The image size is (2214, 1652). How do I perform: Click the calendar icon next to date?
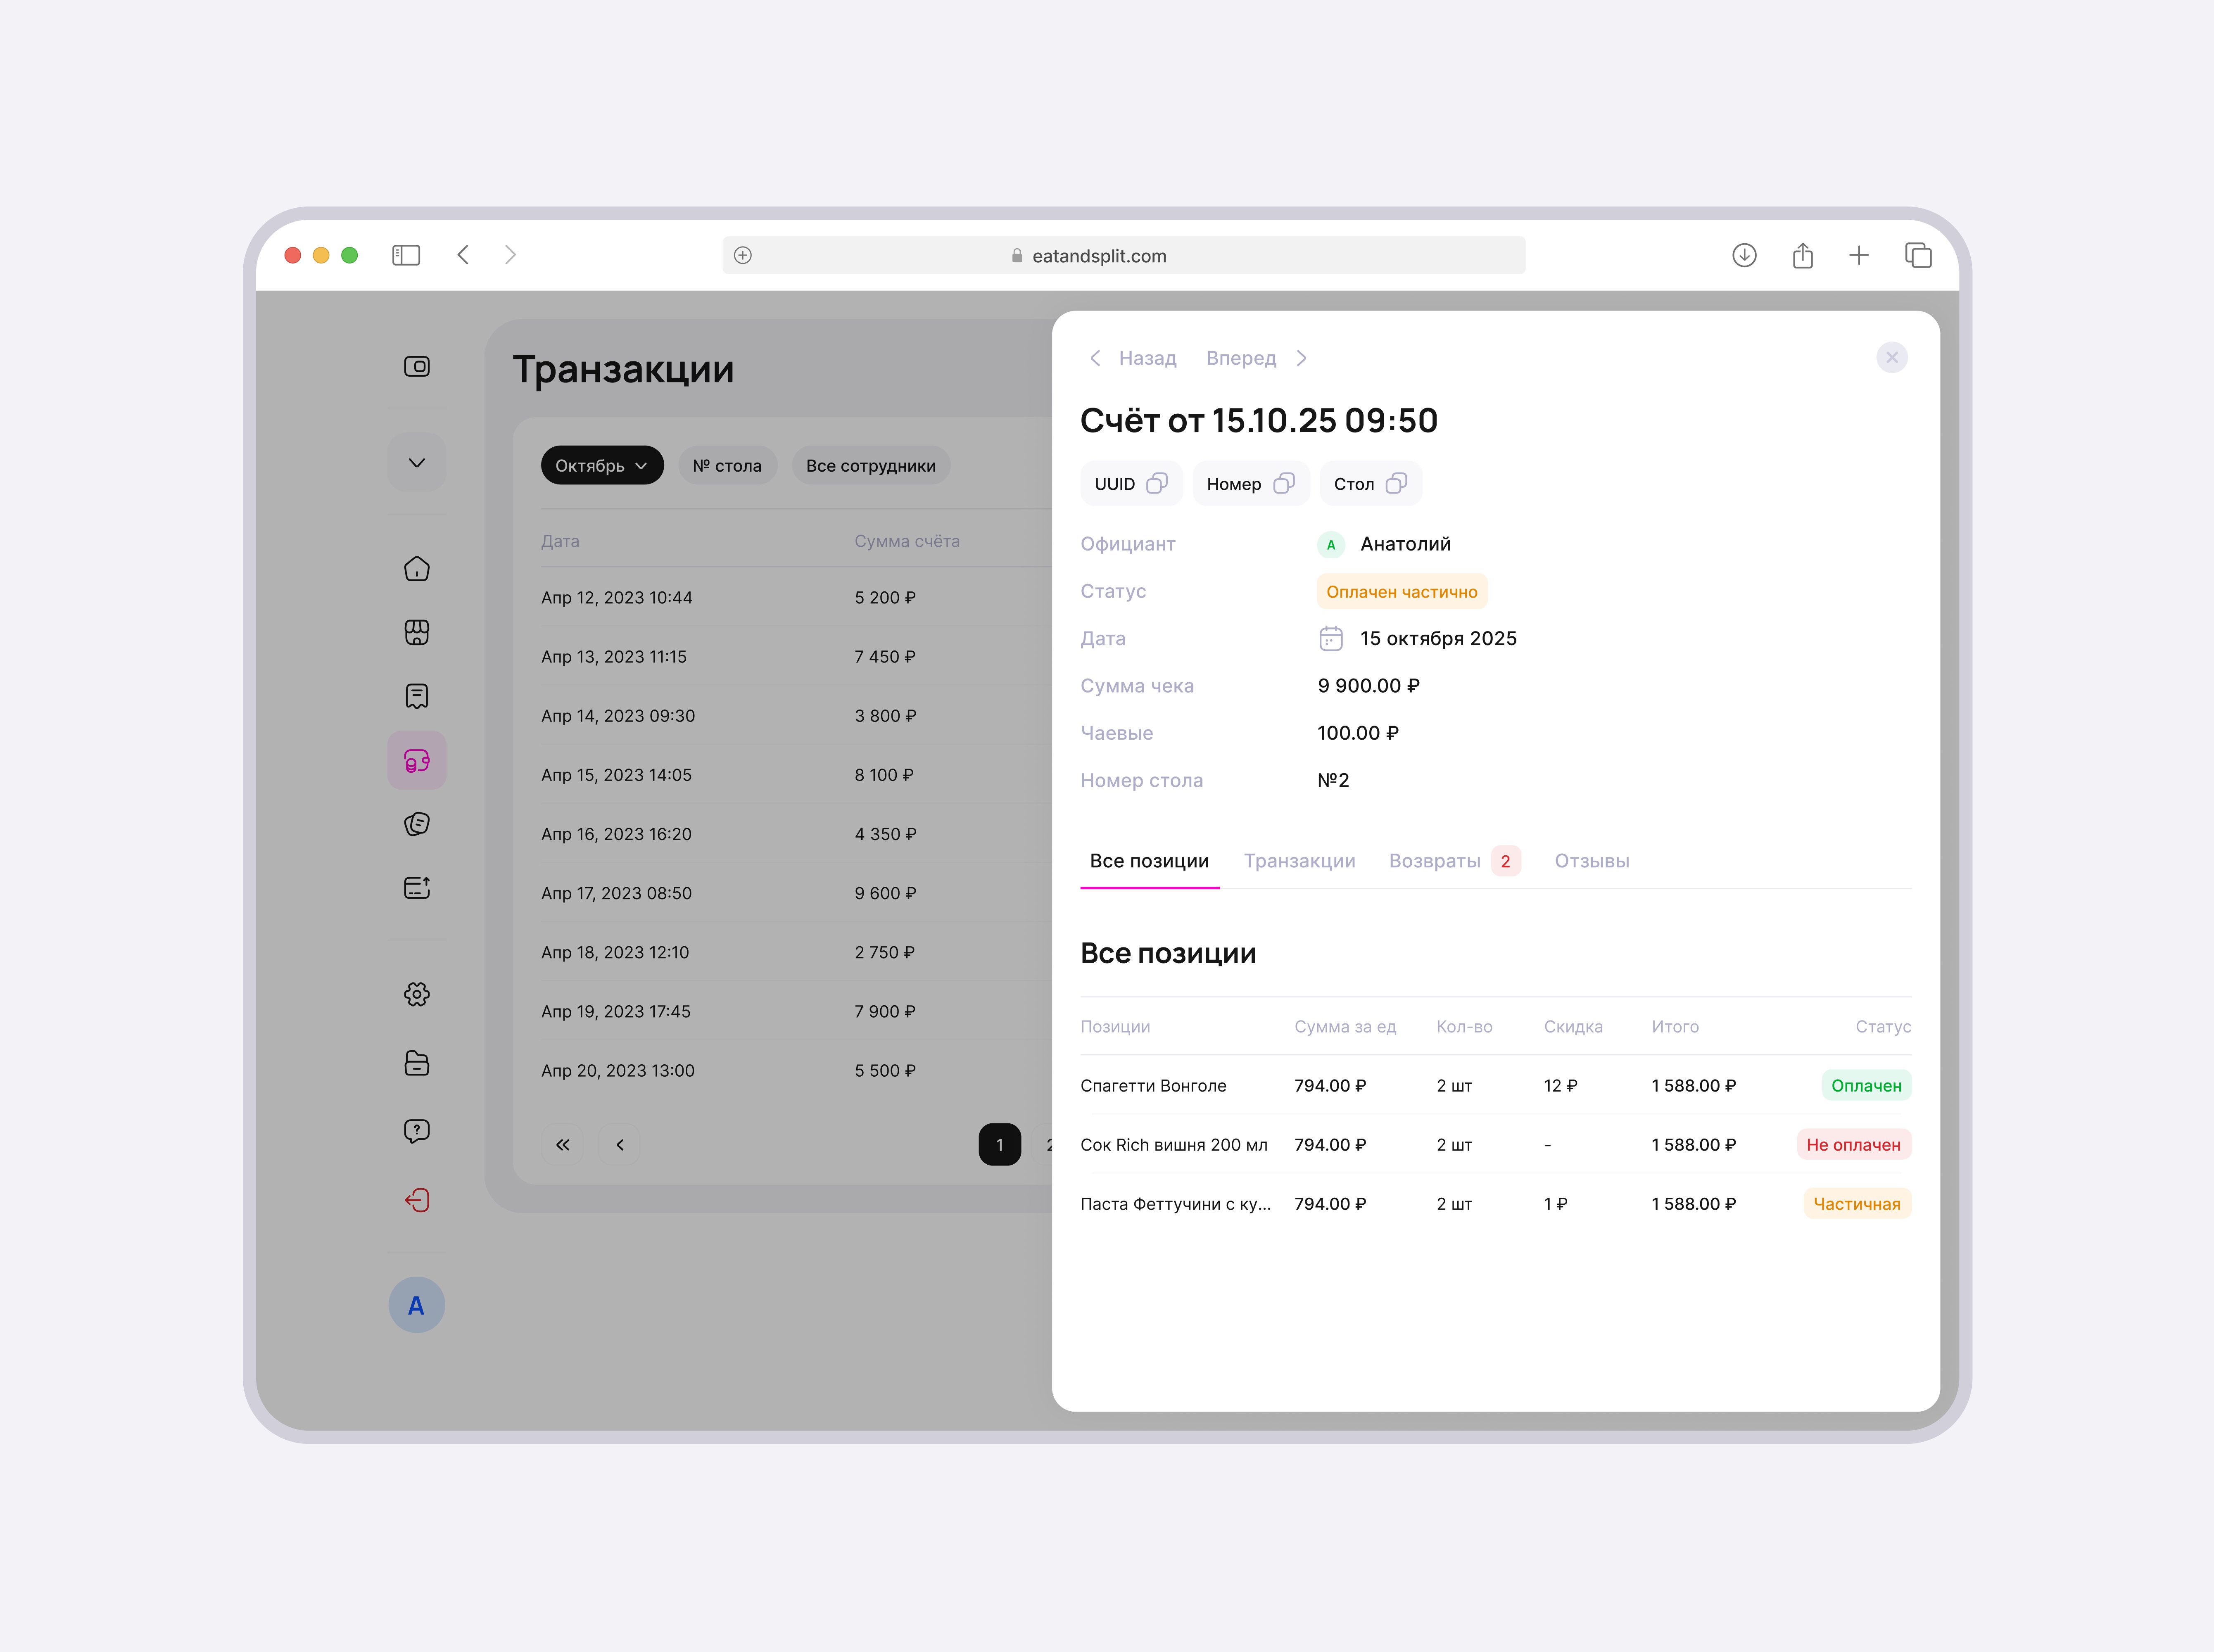1331,639
